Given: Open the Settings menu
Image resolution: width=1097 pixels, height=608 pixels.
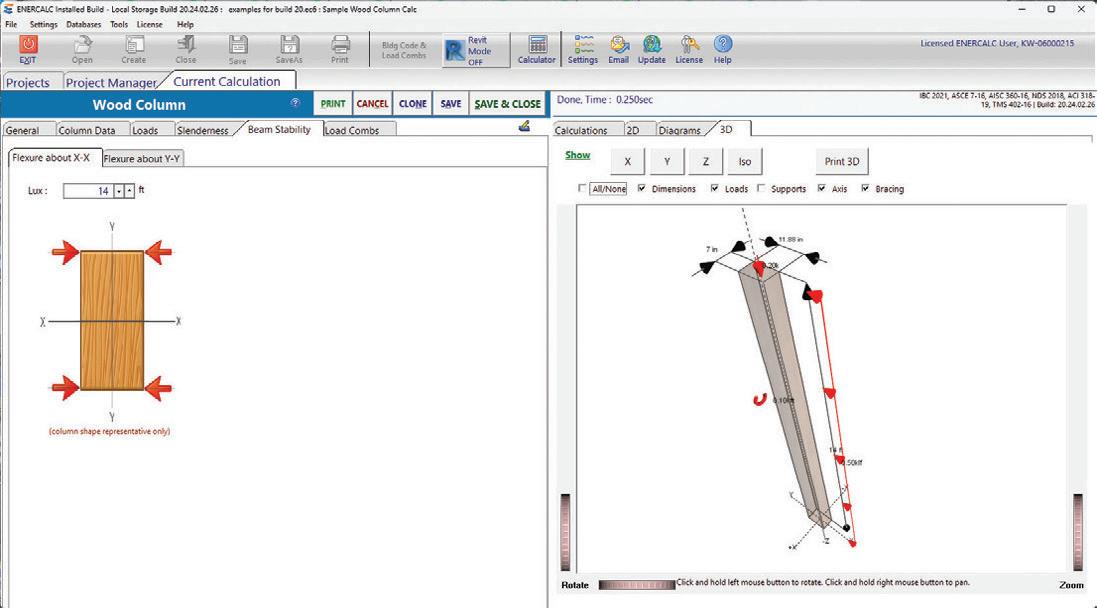Looking at the screenshot, I should [x=43, y=24].
